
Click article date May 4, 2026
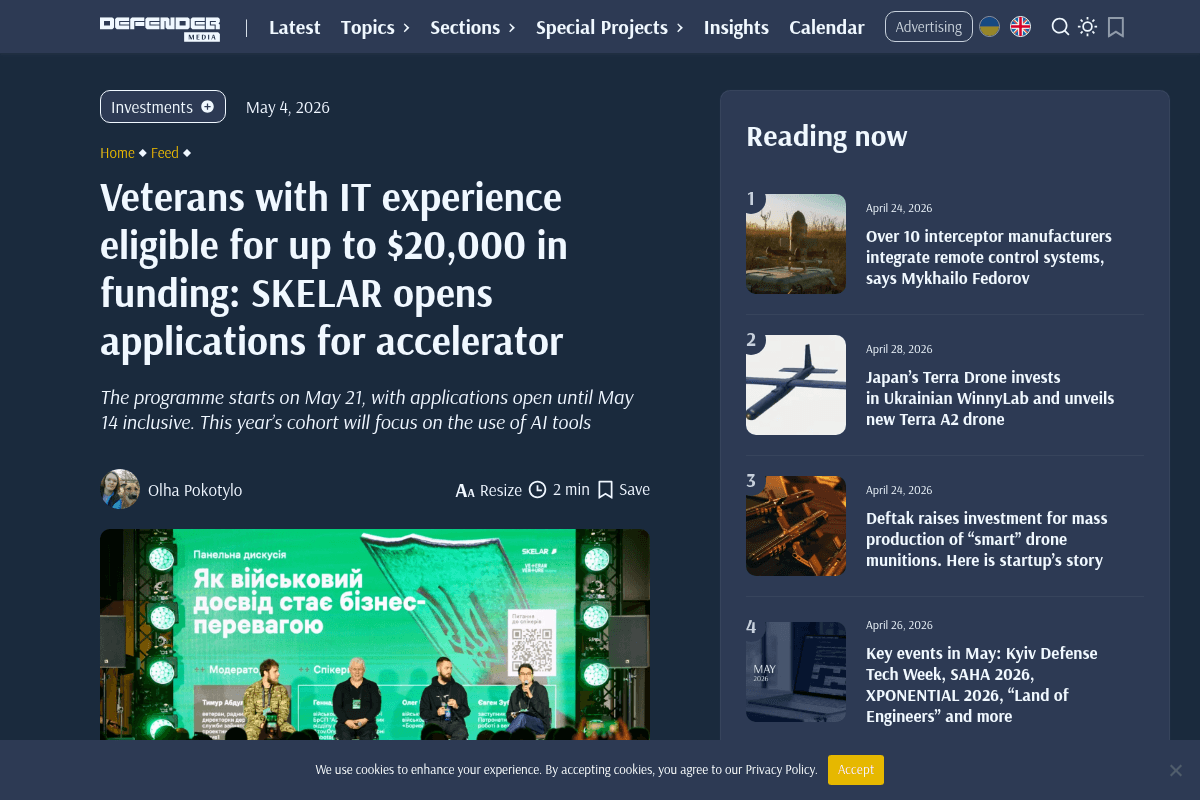[288, 107]
